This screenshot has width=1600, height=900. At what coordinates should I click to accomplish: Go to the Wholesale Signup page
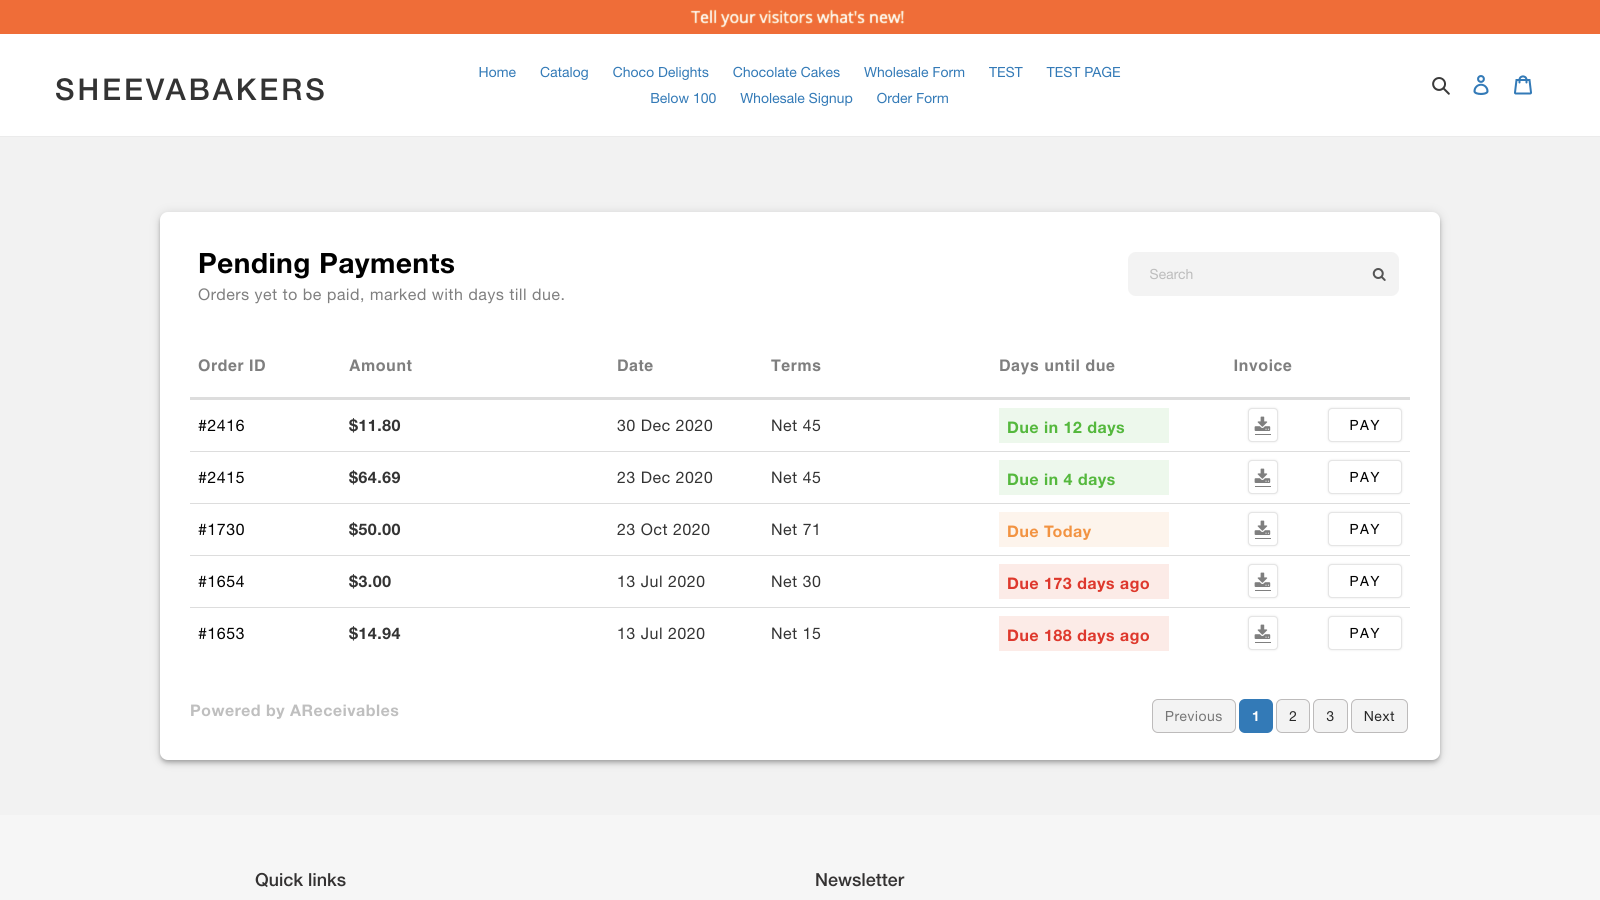pyautogui.click(x=795, y=98)
